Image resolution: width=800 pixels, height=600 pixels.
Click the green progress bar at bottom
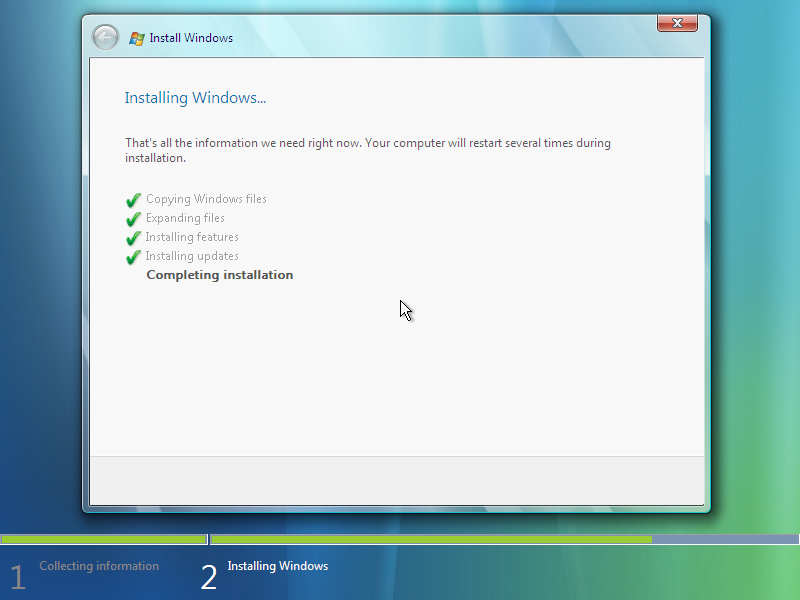pyautogui.click(x=430, y=538)
